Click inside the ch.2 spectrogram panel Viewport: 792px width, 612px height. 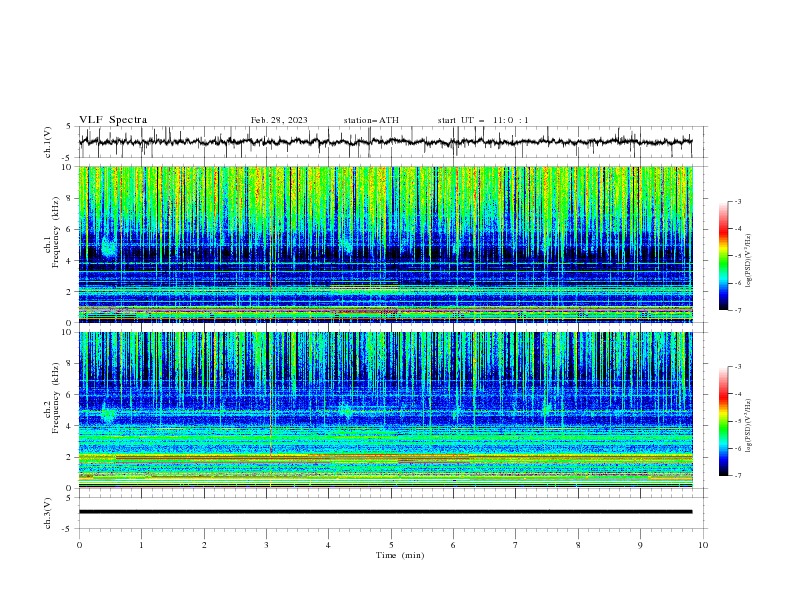coord(386,410)
